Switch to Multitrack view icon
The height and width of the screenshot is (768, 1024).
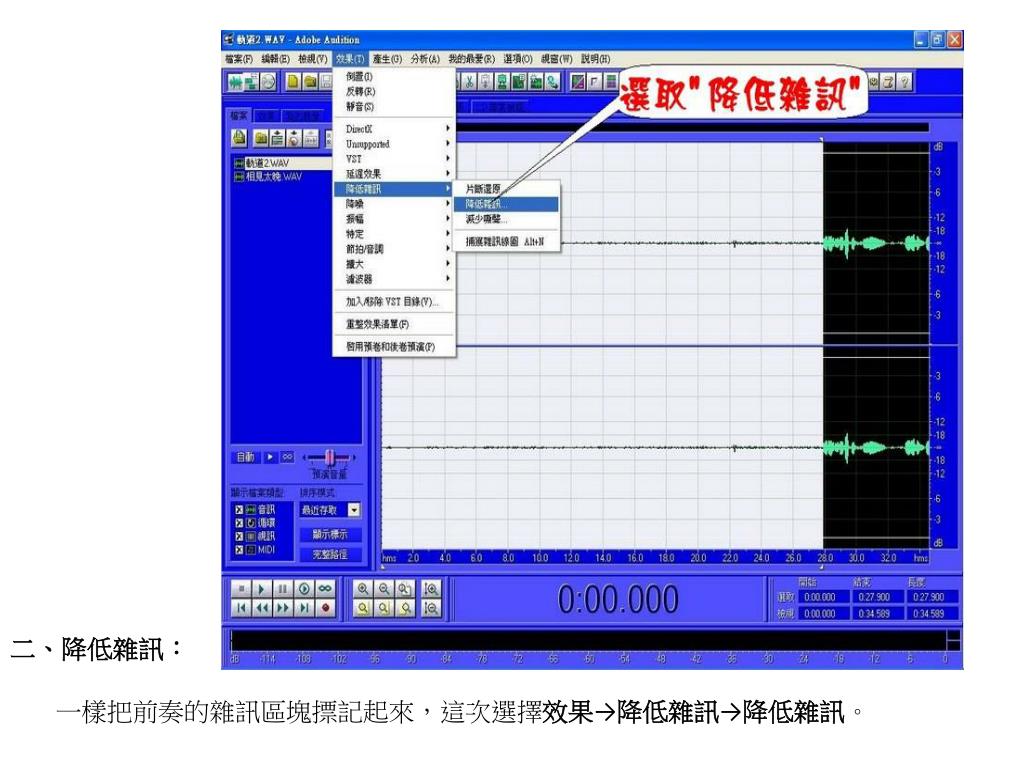point(251,82)
